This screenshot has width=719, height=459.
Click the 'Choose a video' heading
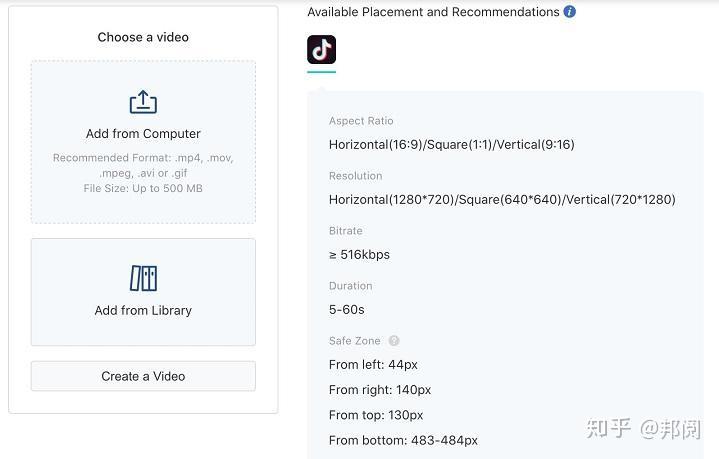(143, 37)
